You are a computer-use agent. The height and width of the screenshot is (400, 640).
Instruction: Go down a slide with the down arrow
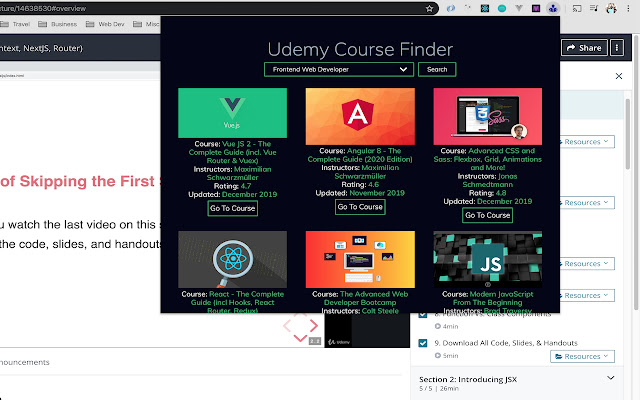tap(300, 338)
